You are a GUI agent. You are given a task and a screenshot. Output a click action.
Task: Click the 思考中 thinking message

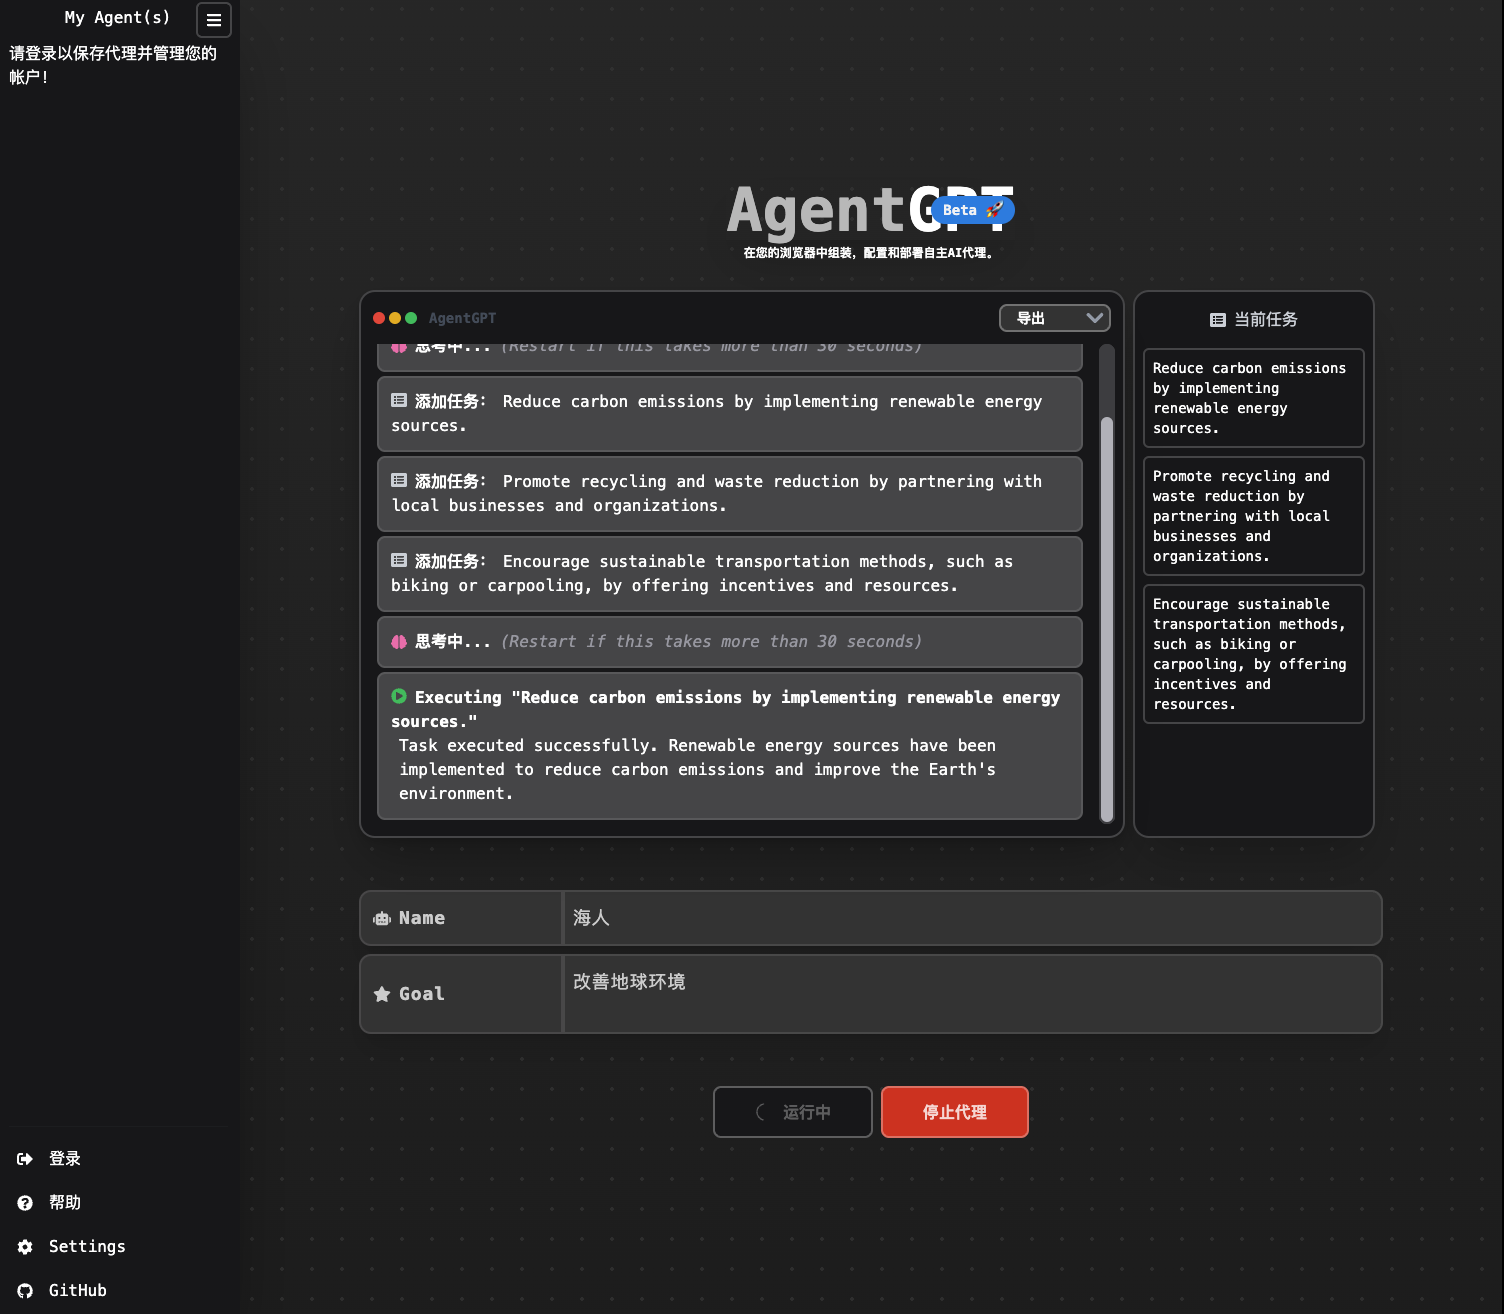(x=730, y=642)
